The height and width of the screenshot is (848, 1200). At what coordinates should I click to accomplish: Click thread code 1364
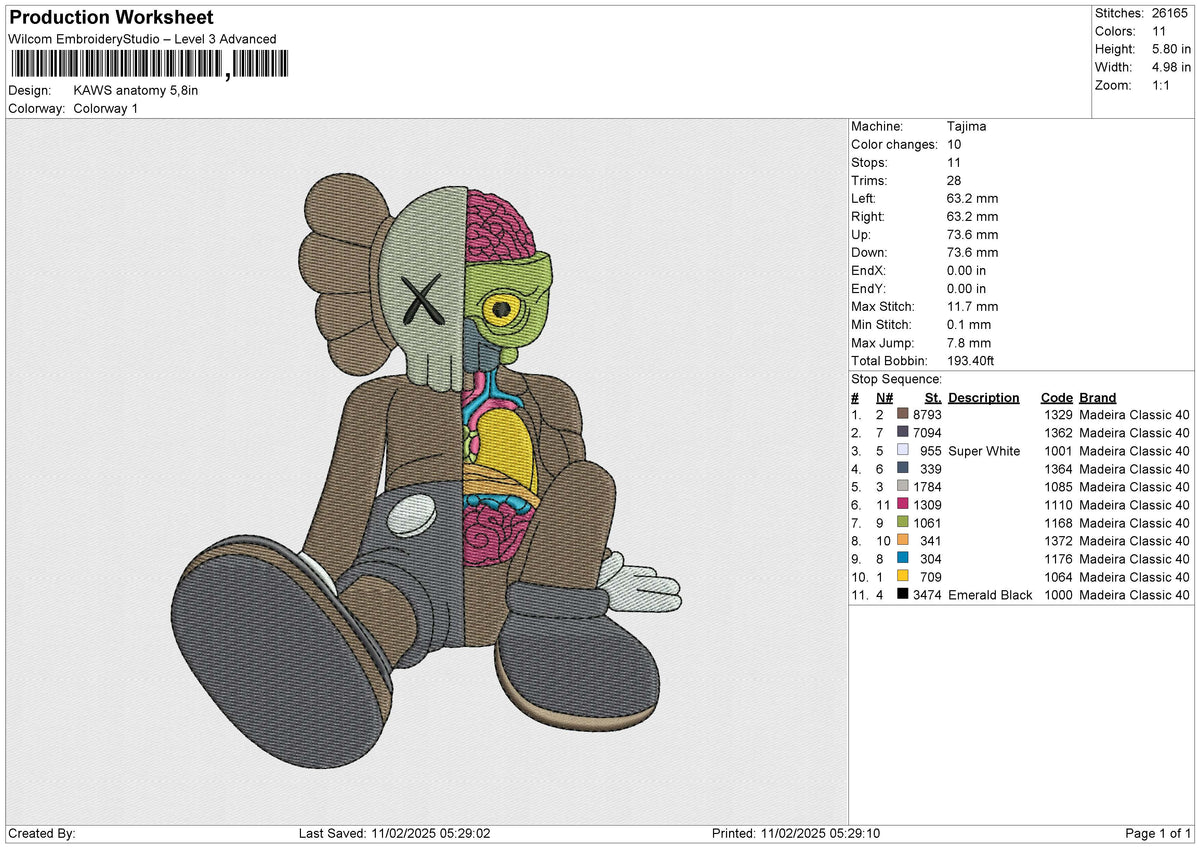(x=1058, y=468)
